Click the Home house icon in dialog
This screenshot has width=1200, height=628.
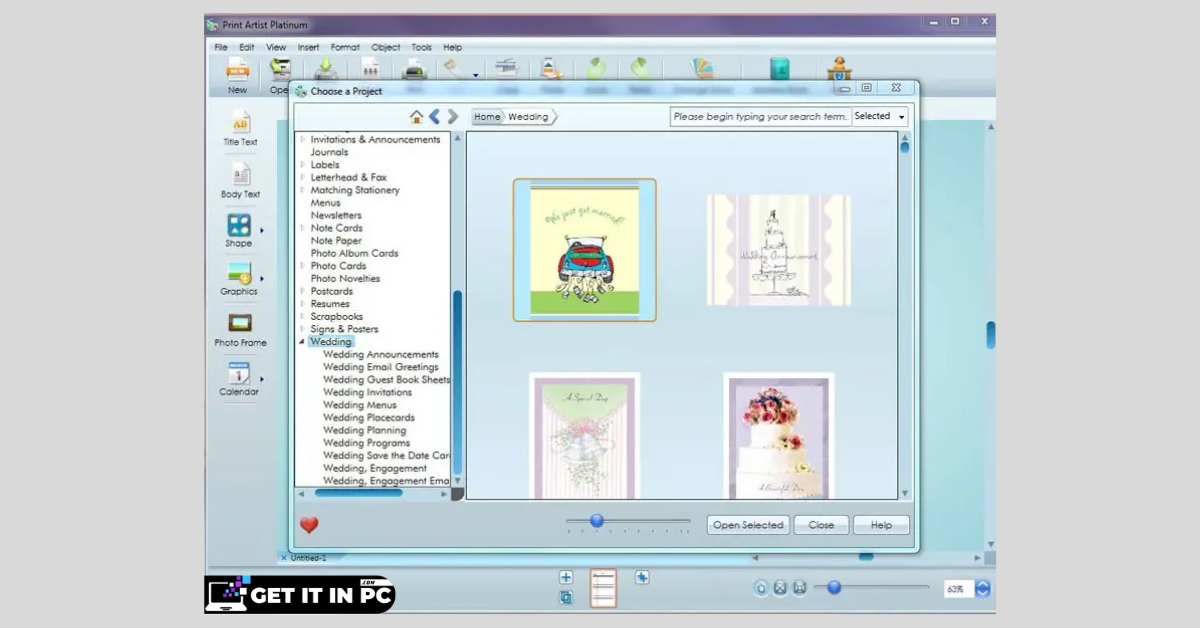tap(416, 117)
